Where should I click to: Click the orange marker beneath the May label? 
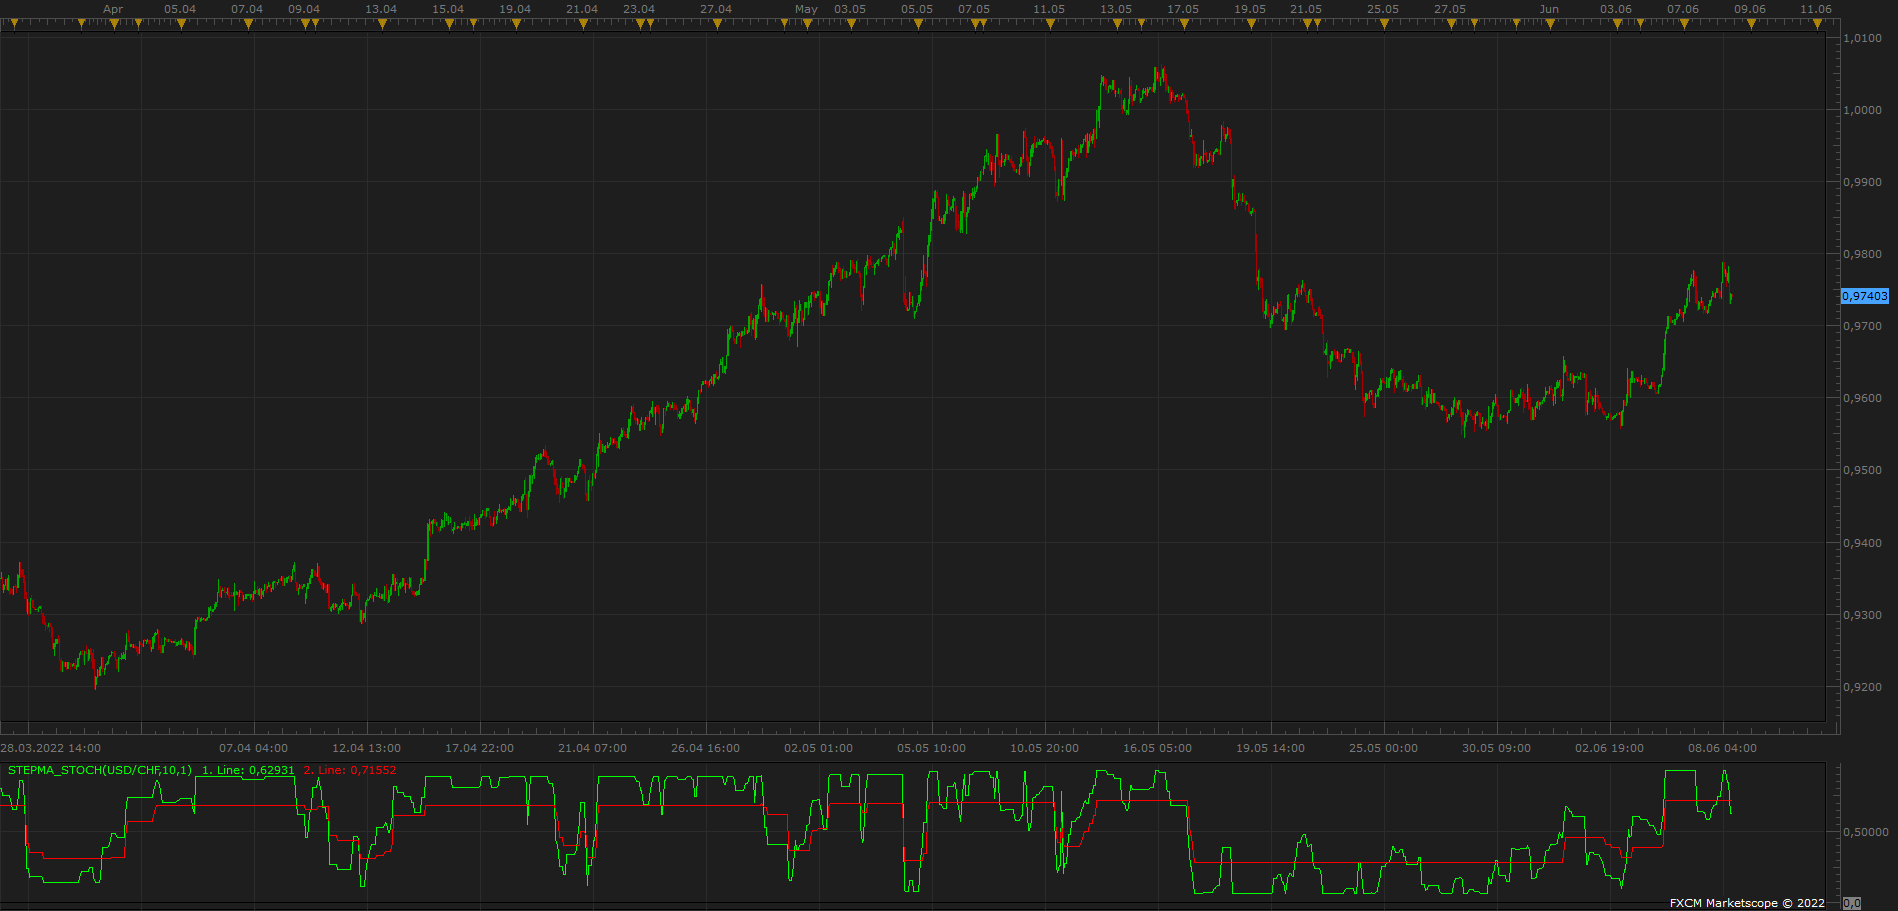[x=807, y=24]
